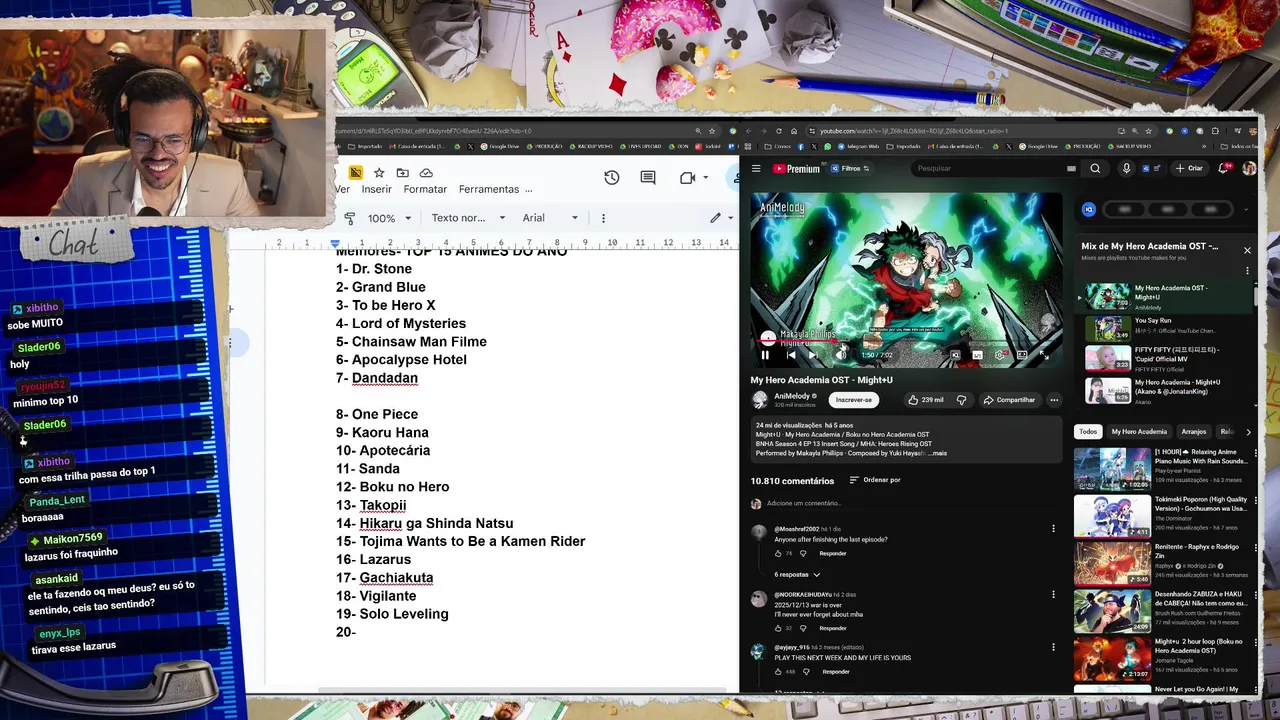Star the Google Docs document
Image resolution: width=1280 pixels, height=720 pixels.
click(x=379, y=173)
